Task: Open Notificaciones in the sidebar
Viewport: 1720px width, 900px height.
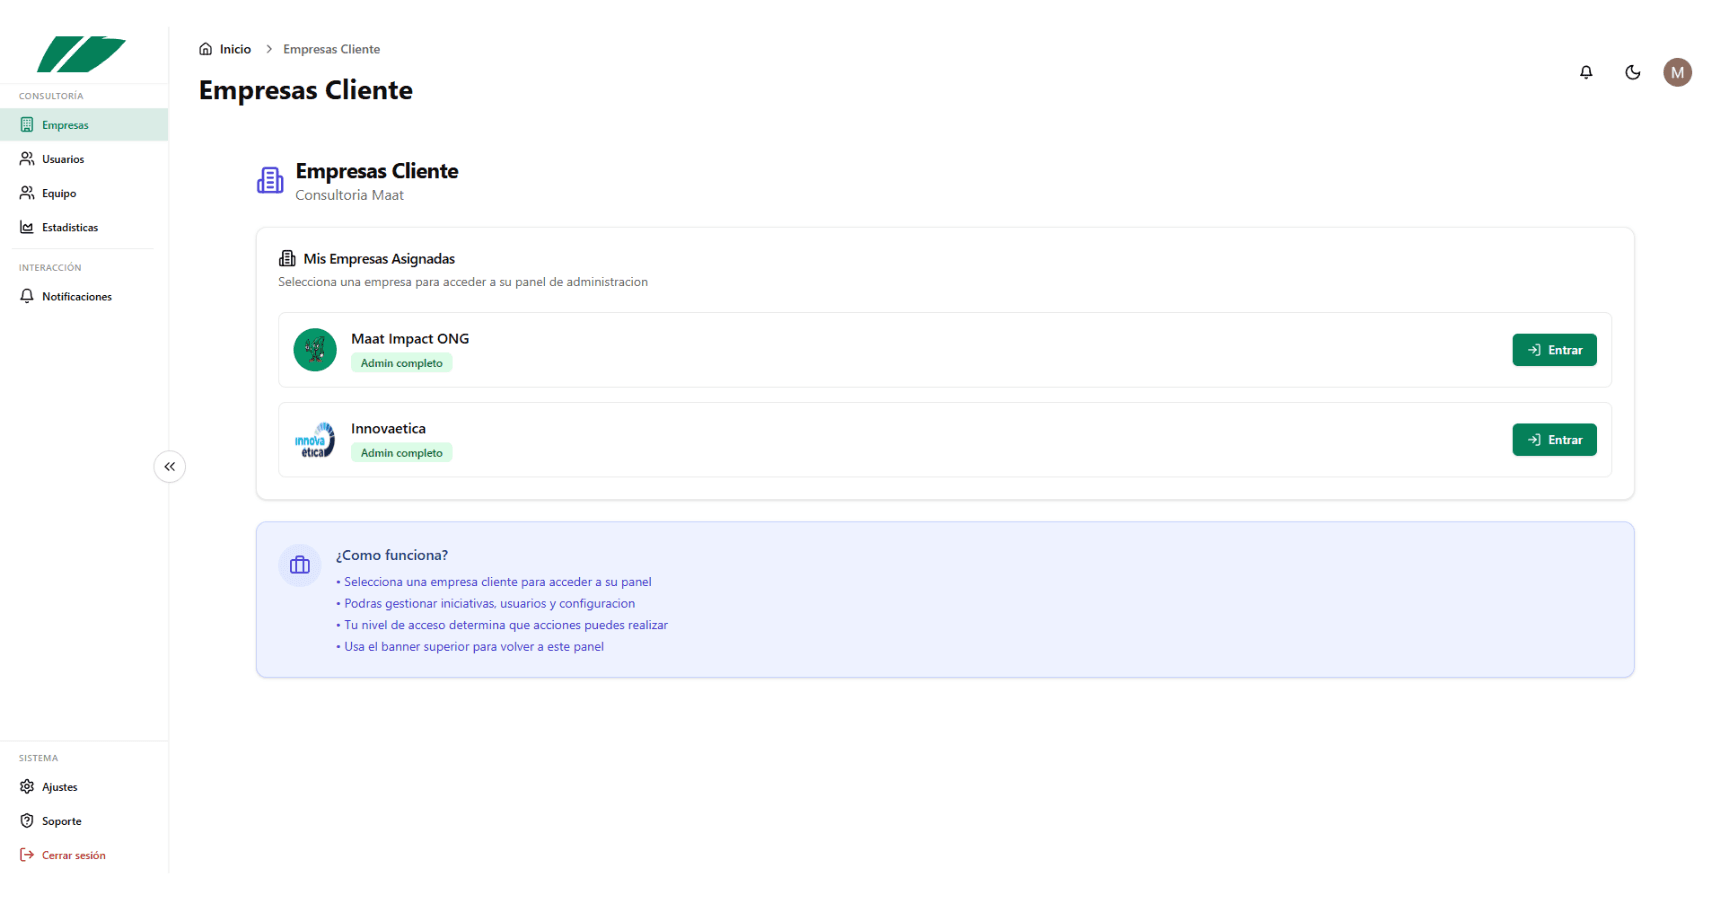Action: [77, 296]
